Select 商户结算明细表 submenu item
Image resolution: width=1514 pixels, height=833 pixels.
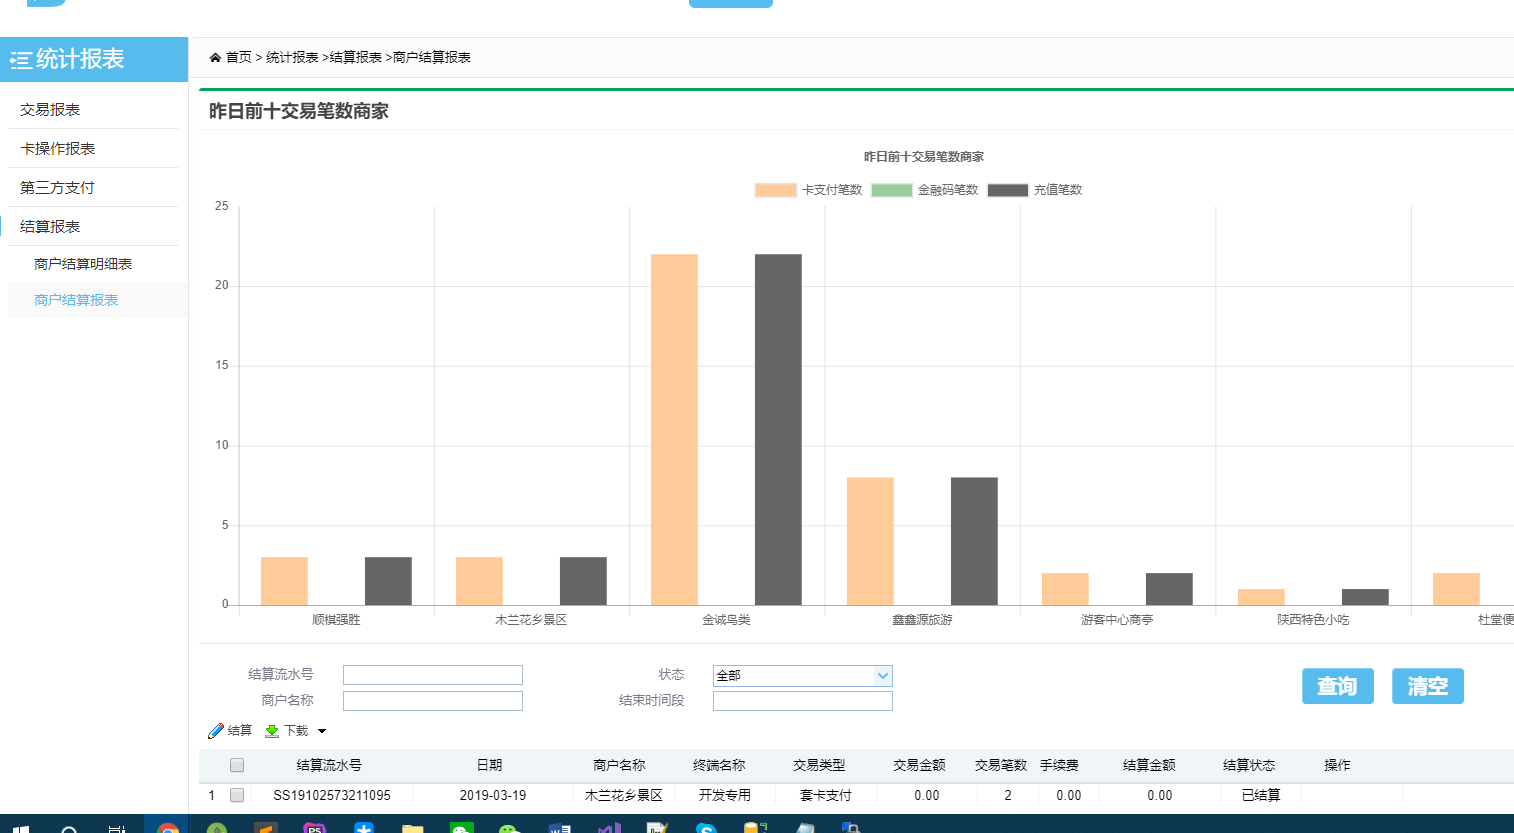coord(83,264)
